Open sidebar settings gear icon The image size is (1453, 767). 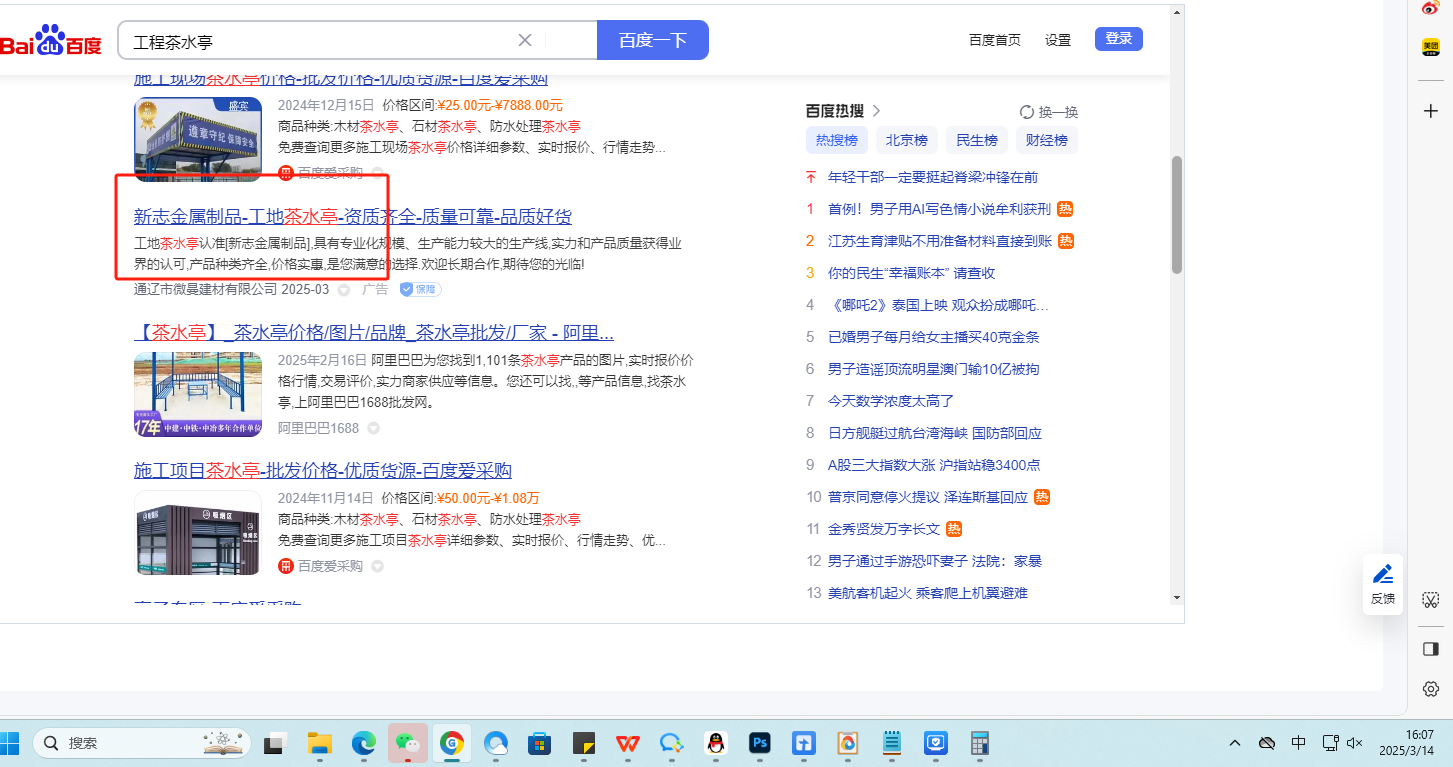(1430, 689)
